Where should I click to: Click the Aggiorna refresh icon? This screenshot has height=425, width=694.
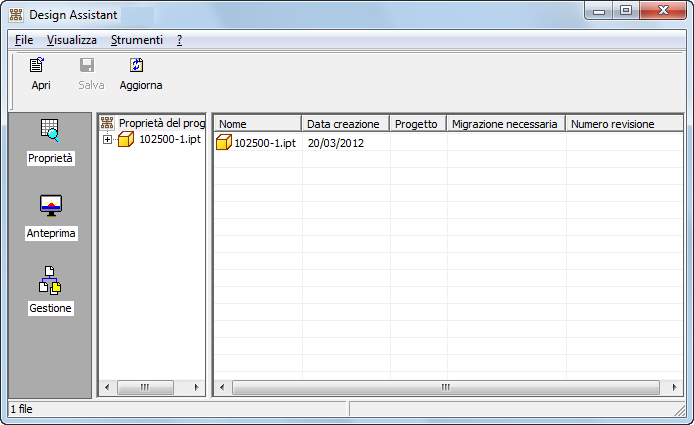click(x=136, y=65)
